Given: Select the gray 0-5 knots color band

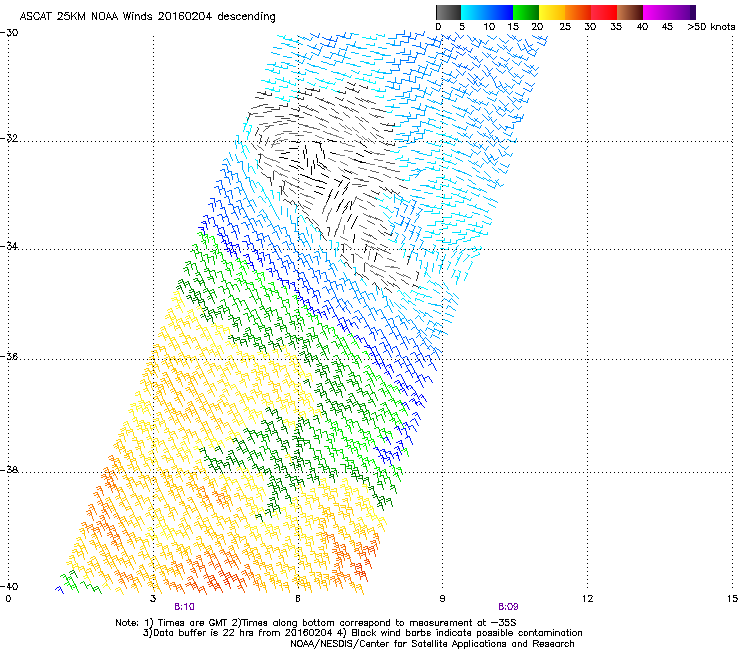Looking at the screenshot, I should pyautogui.click(x=448, y=12).
